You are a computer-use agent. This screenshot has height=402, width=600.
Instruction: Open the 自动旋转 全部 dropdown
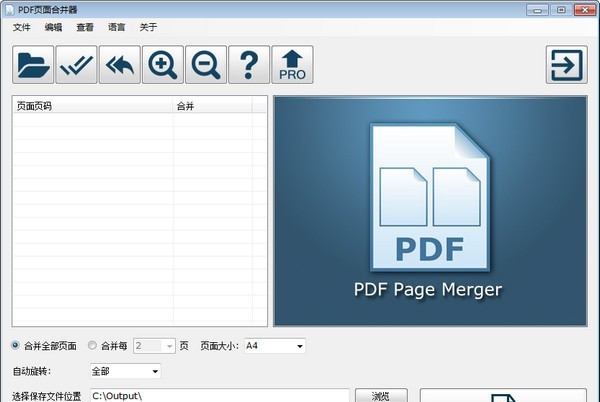(126, 371)
